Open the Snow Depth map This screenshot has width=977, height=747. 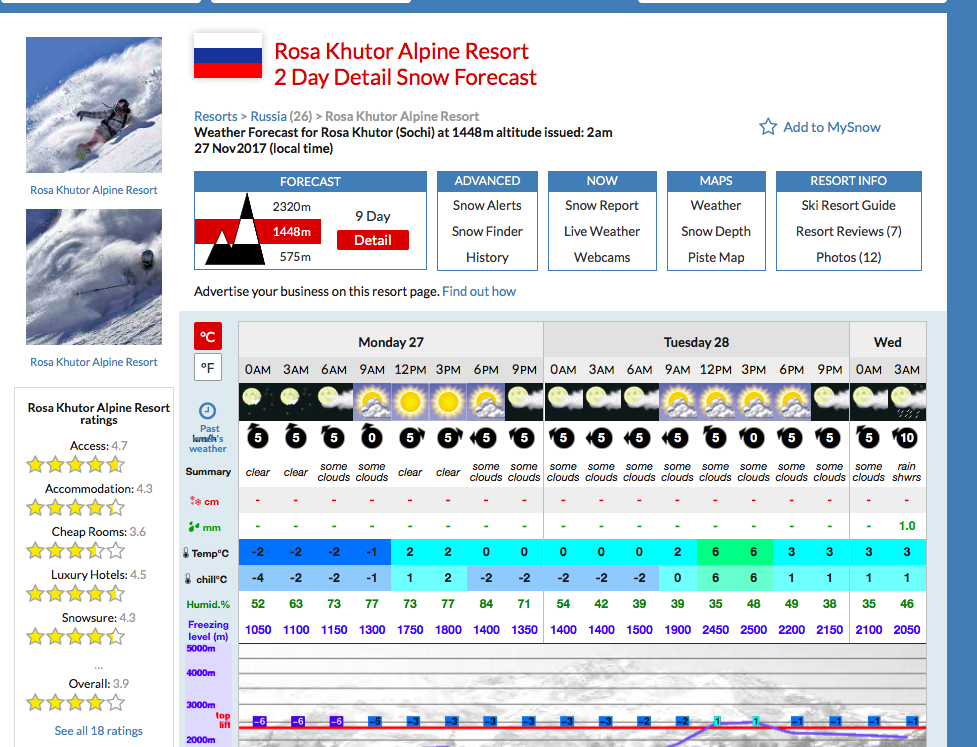coord(716,231)
